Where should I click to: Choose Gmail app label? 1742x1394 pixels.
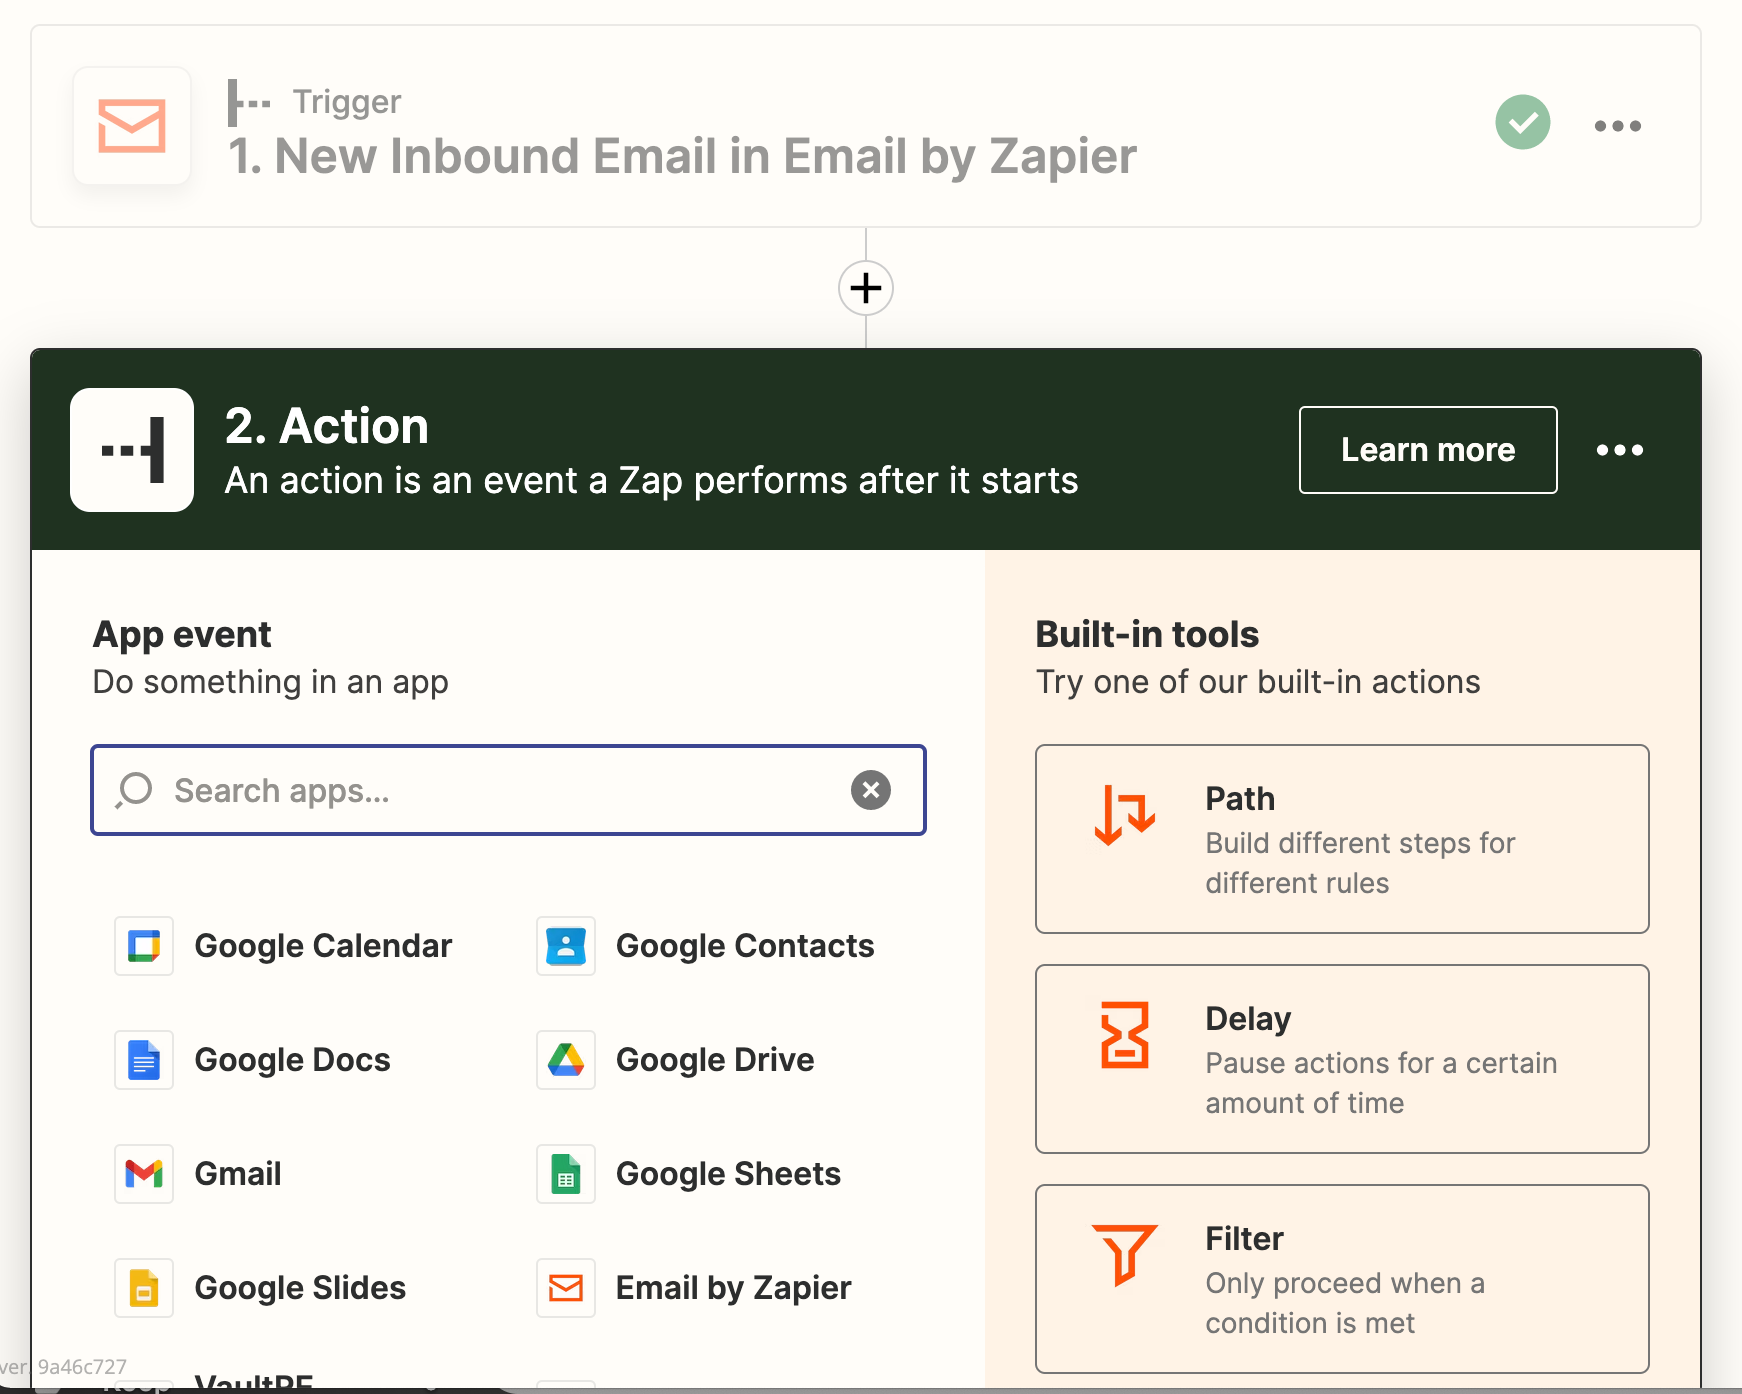(238, 1174)
